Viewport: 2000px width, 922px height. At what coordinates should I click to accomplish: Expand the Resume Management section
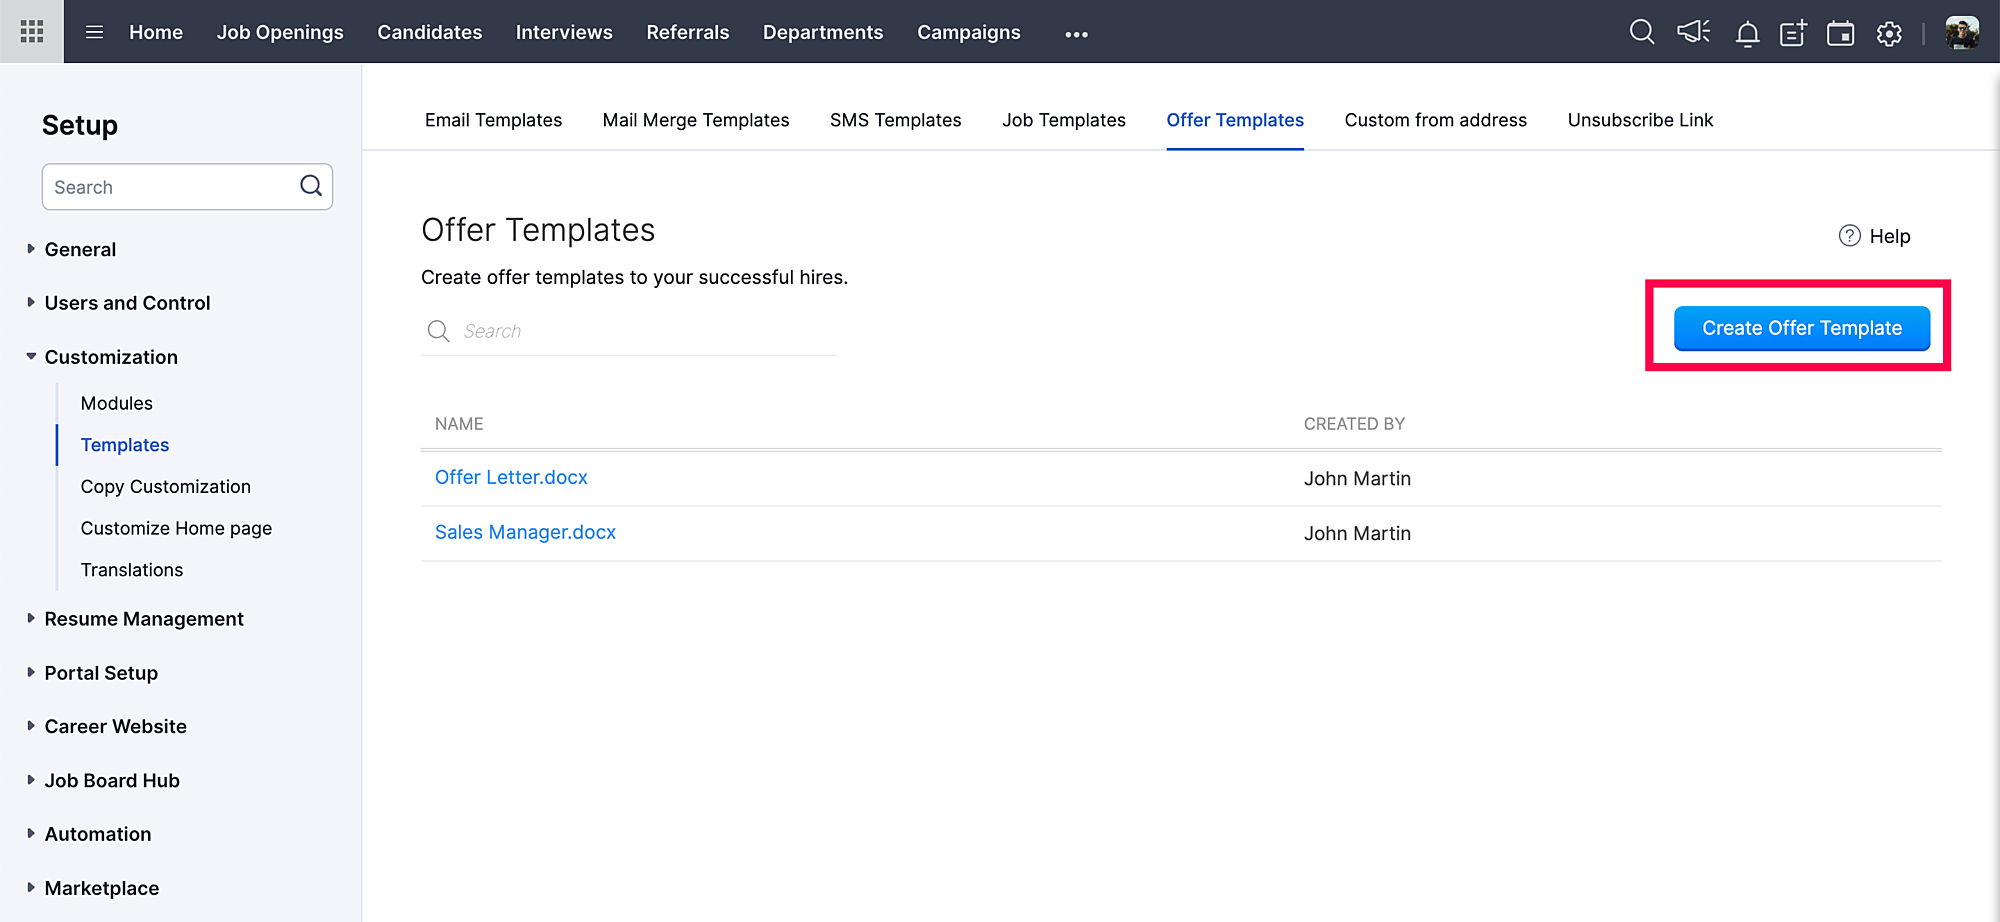click(143, 619)
